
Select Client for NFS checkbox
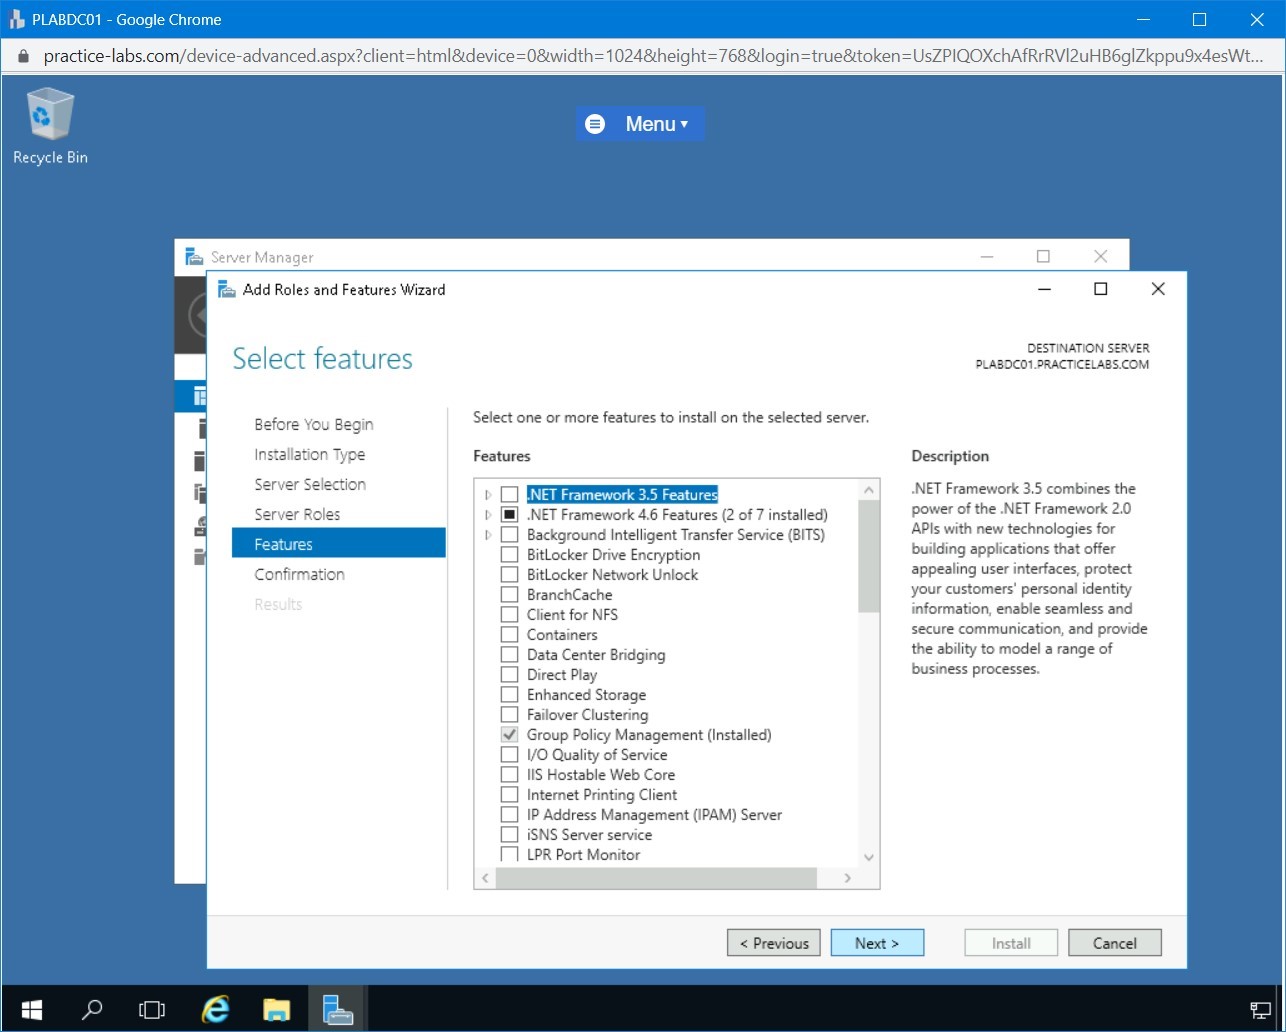(x=510, y=615)
